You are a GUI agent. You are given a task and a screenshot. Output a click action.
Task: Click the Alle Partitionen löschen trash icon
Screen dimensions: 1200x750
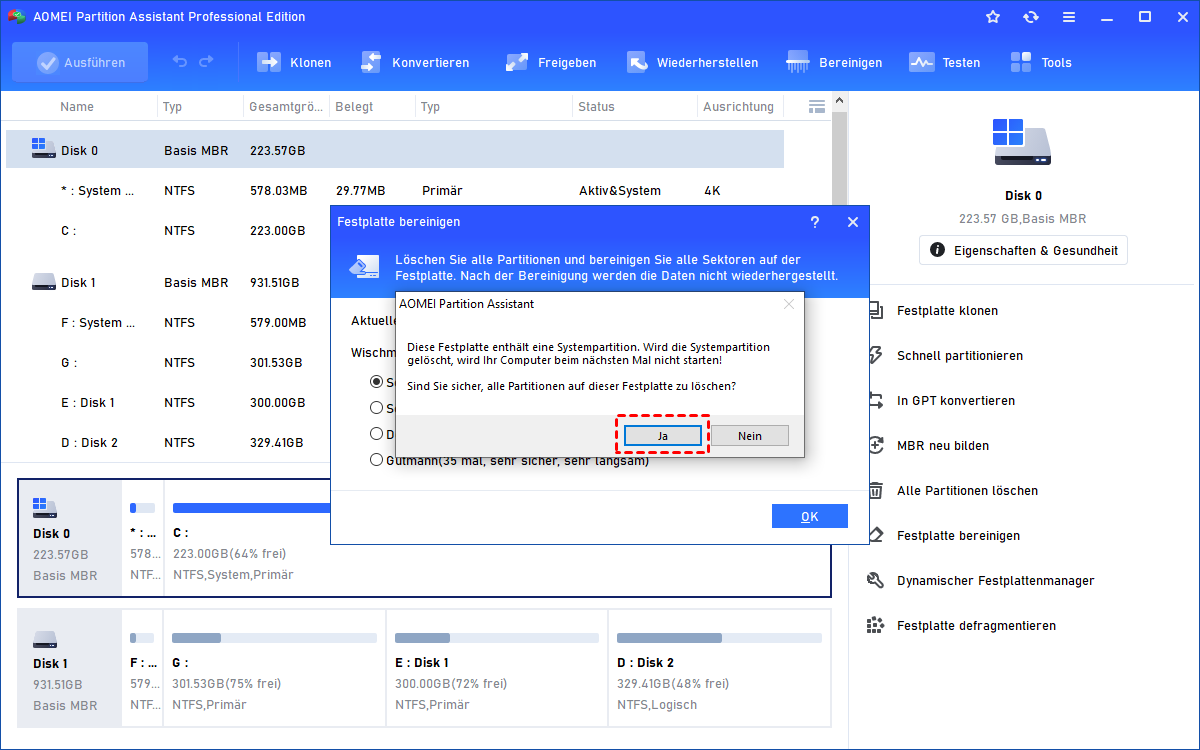point(875,490)
